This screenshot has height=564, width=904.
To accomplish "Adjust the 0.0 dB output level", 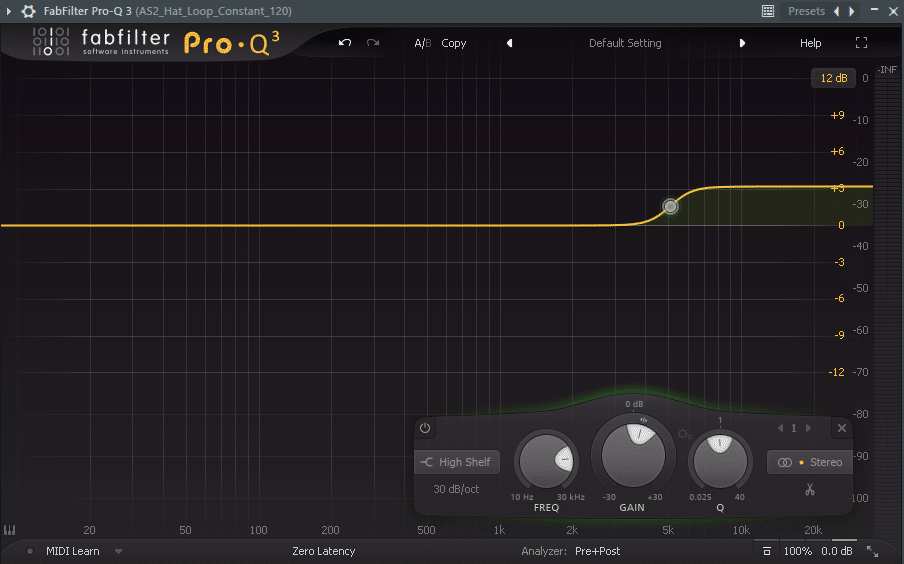I will click(x=837, y=551).
